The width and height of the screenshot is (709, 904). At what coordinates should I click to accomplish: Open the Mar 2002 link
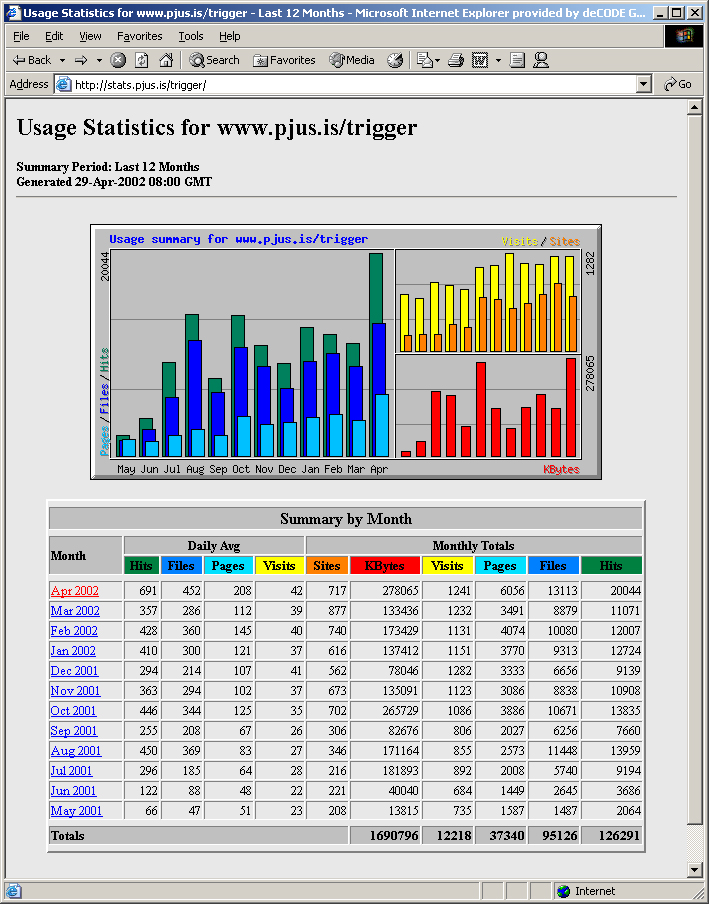click(75, 611)
